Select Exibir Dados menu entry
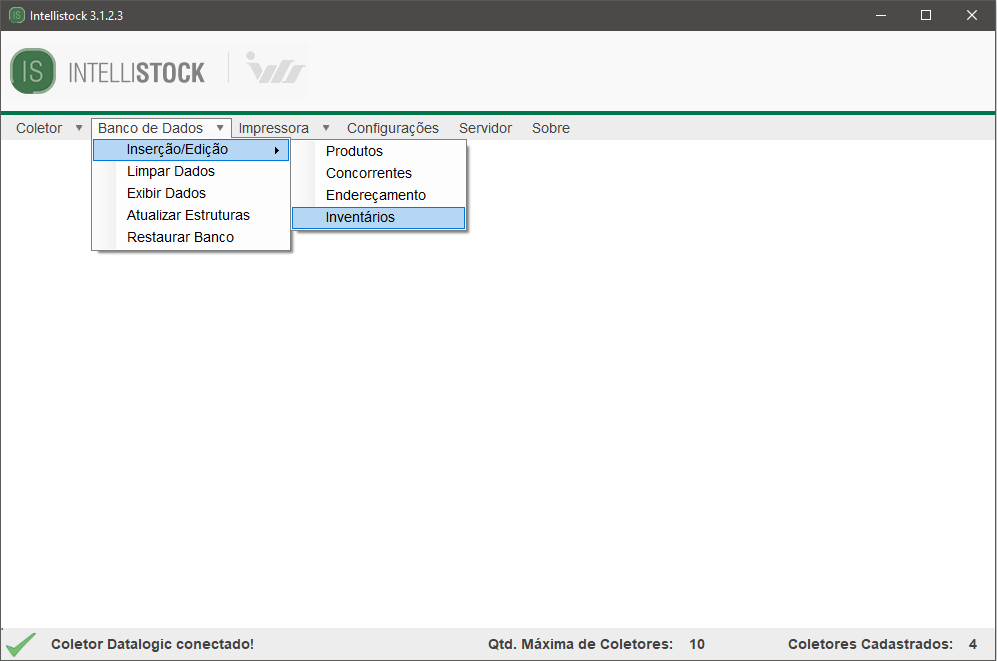 pyautogui.click(x=166, y=193)
